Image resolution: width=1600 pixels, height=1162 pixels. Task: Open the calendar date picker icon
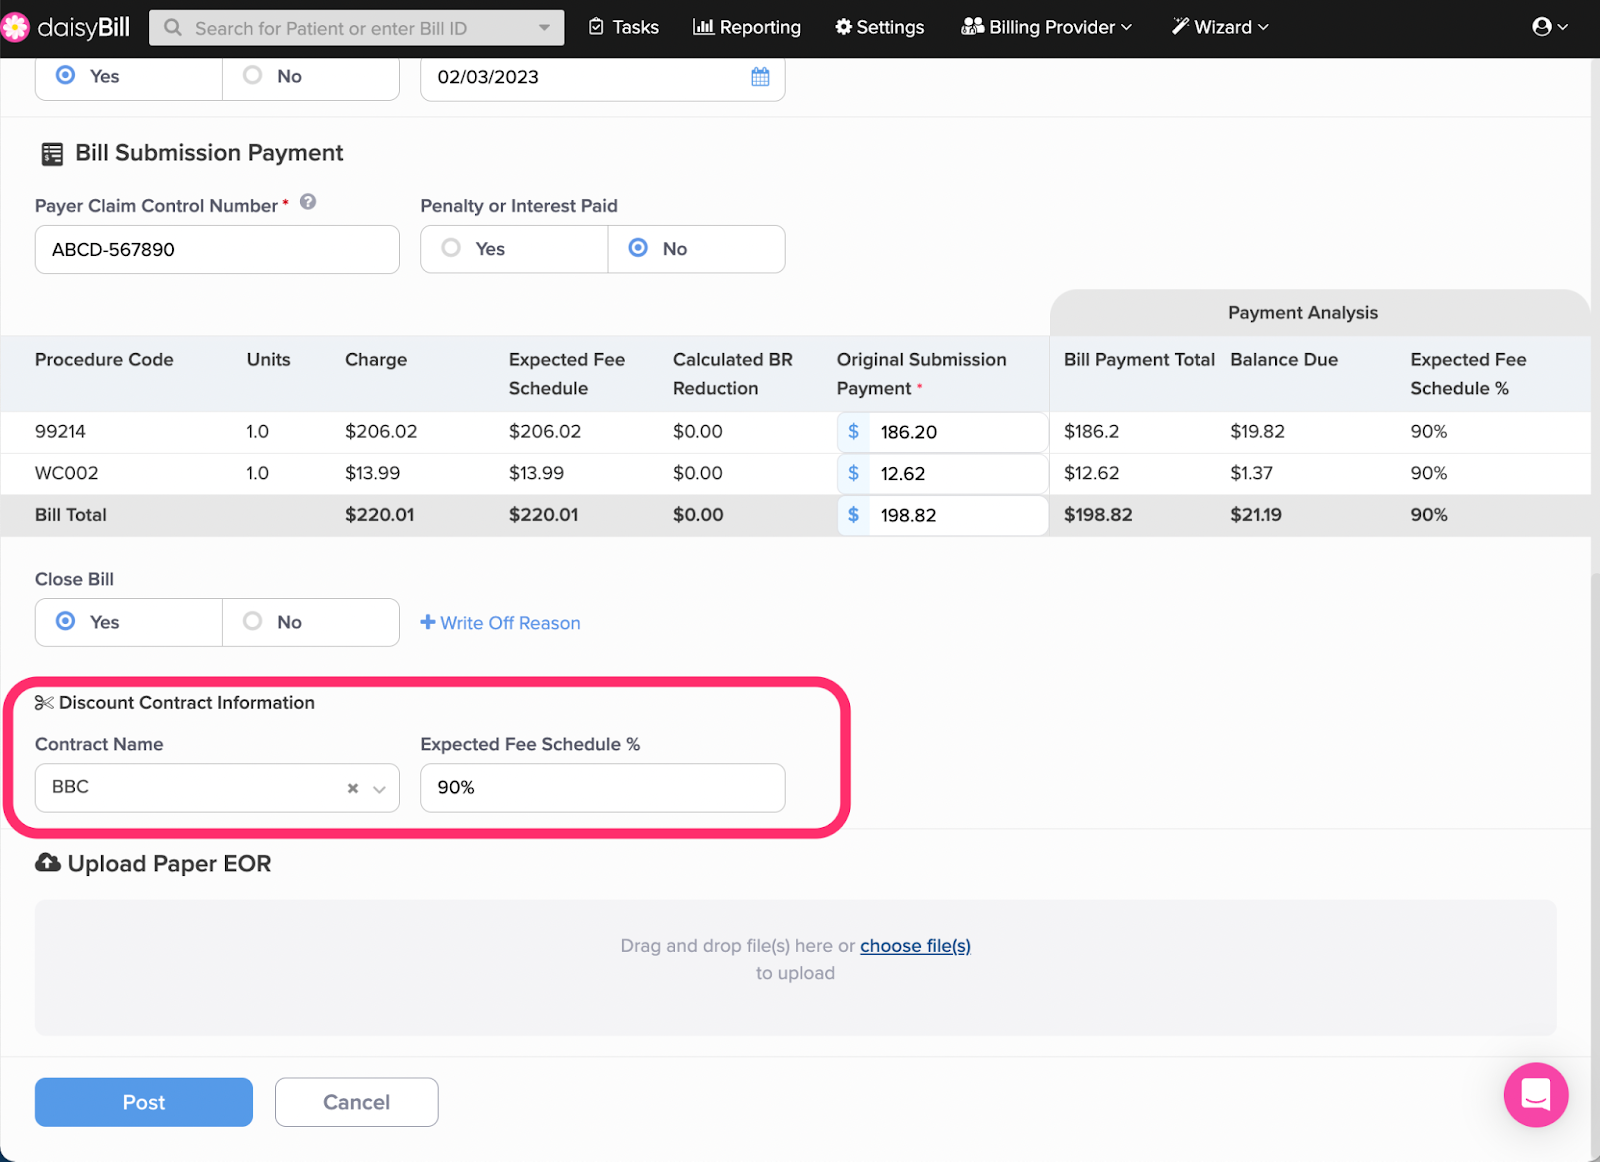click(x=760, y=77)
